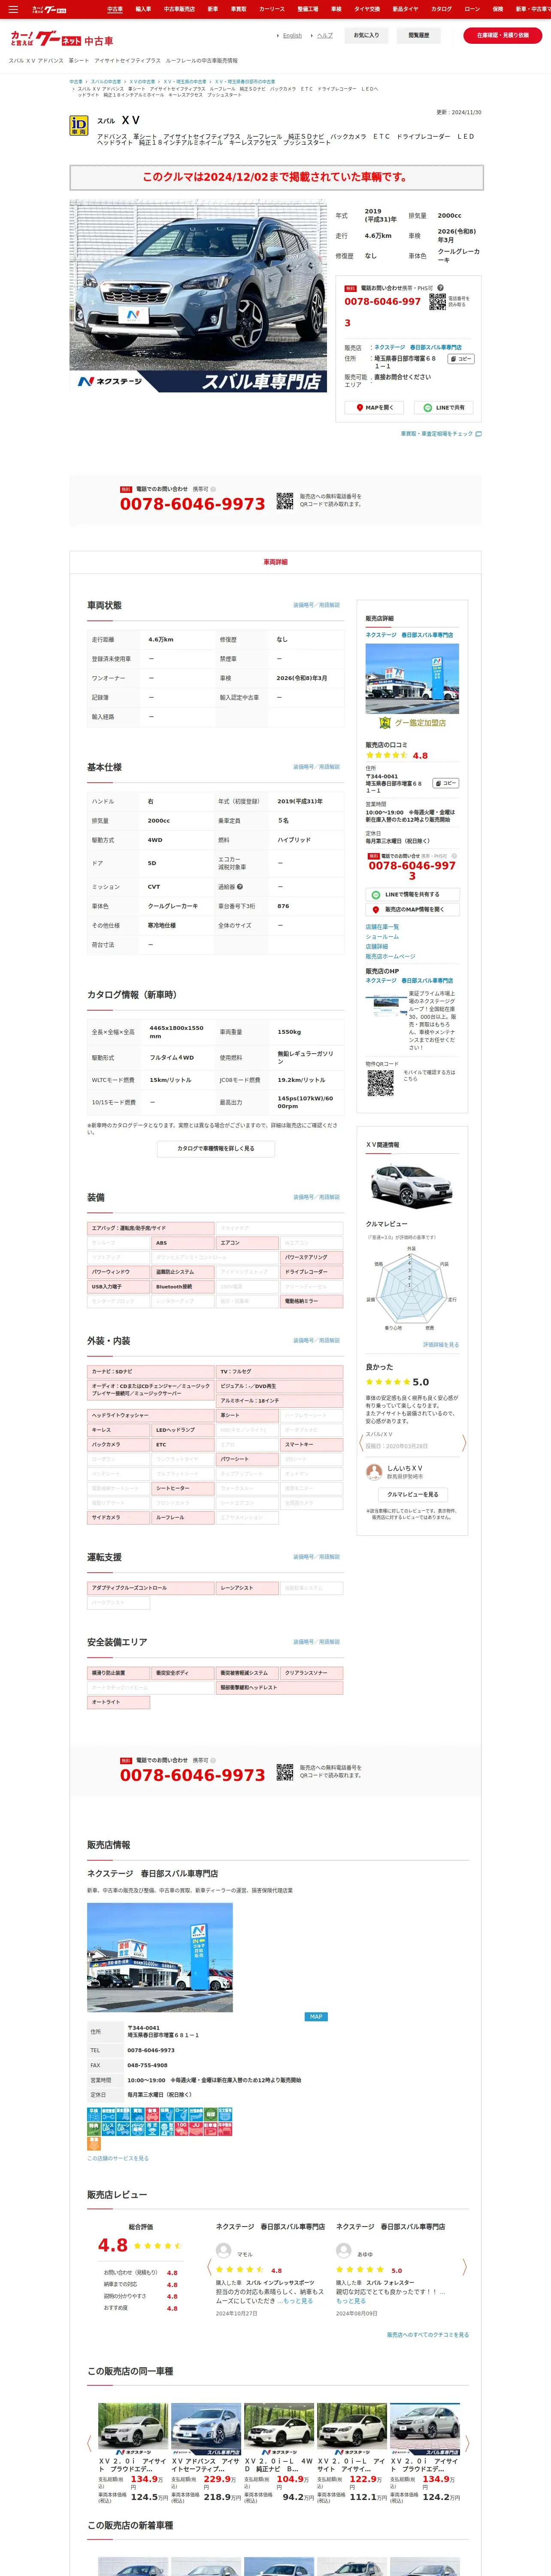The width and height of the screenshot is (551, 2576).
Task: Open the main Subaru XV car photo
Action: click(x=198, y=296)
